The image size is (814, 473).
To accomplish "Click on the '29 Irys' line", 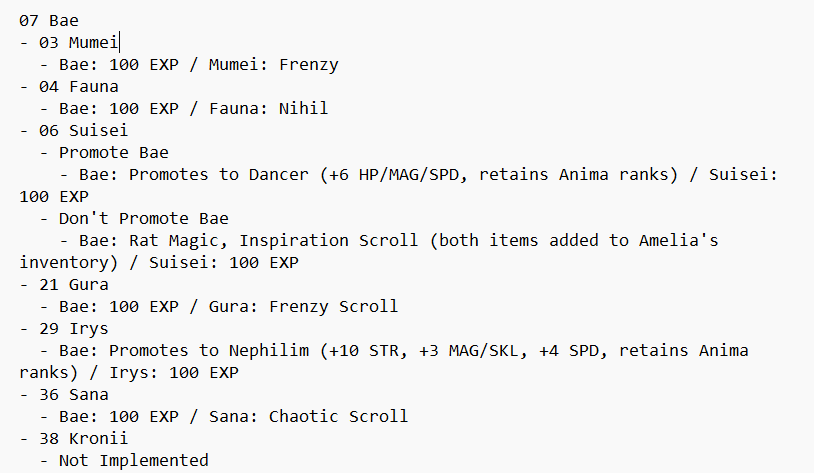I will pyautogui.click(x=64, y=329).
